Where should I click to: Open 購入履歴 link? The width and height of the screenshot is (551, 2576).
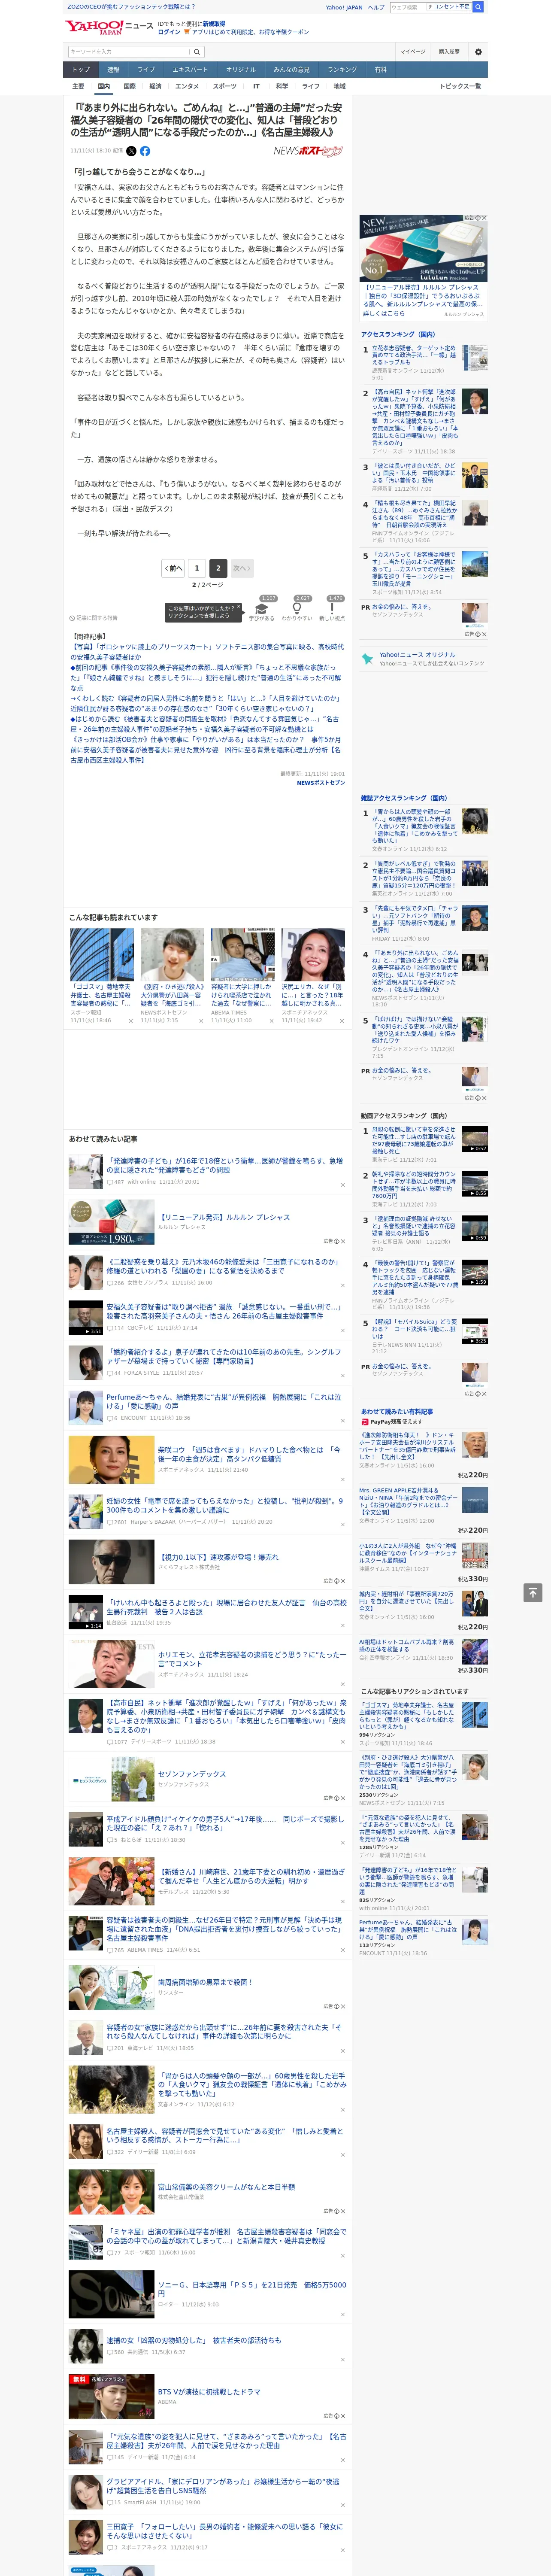point(449,52)
